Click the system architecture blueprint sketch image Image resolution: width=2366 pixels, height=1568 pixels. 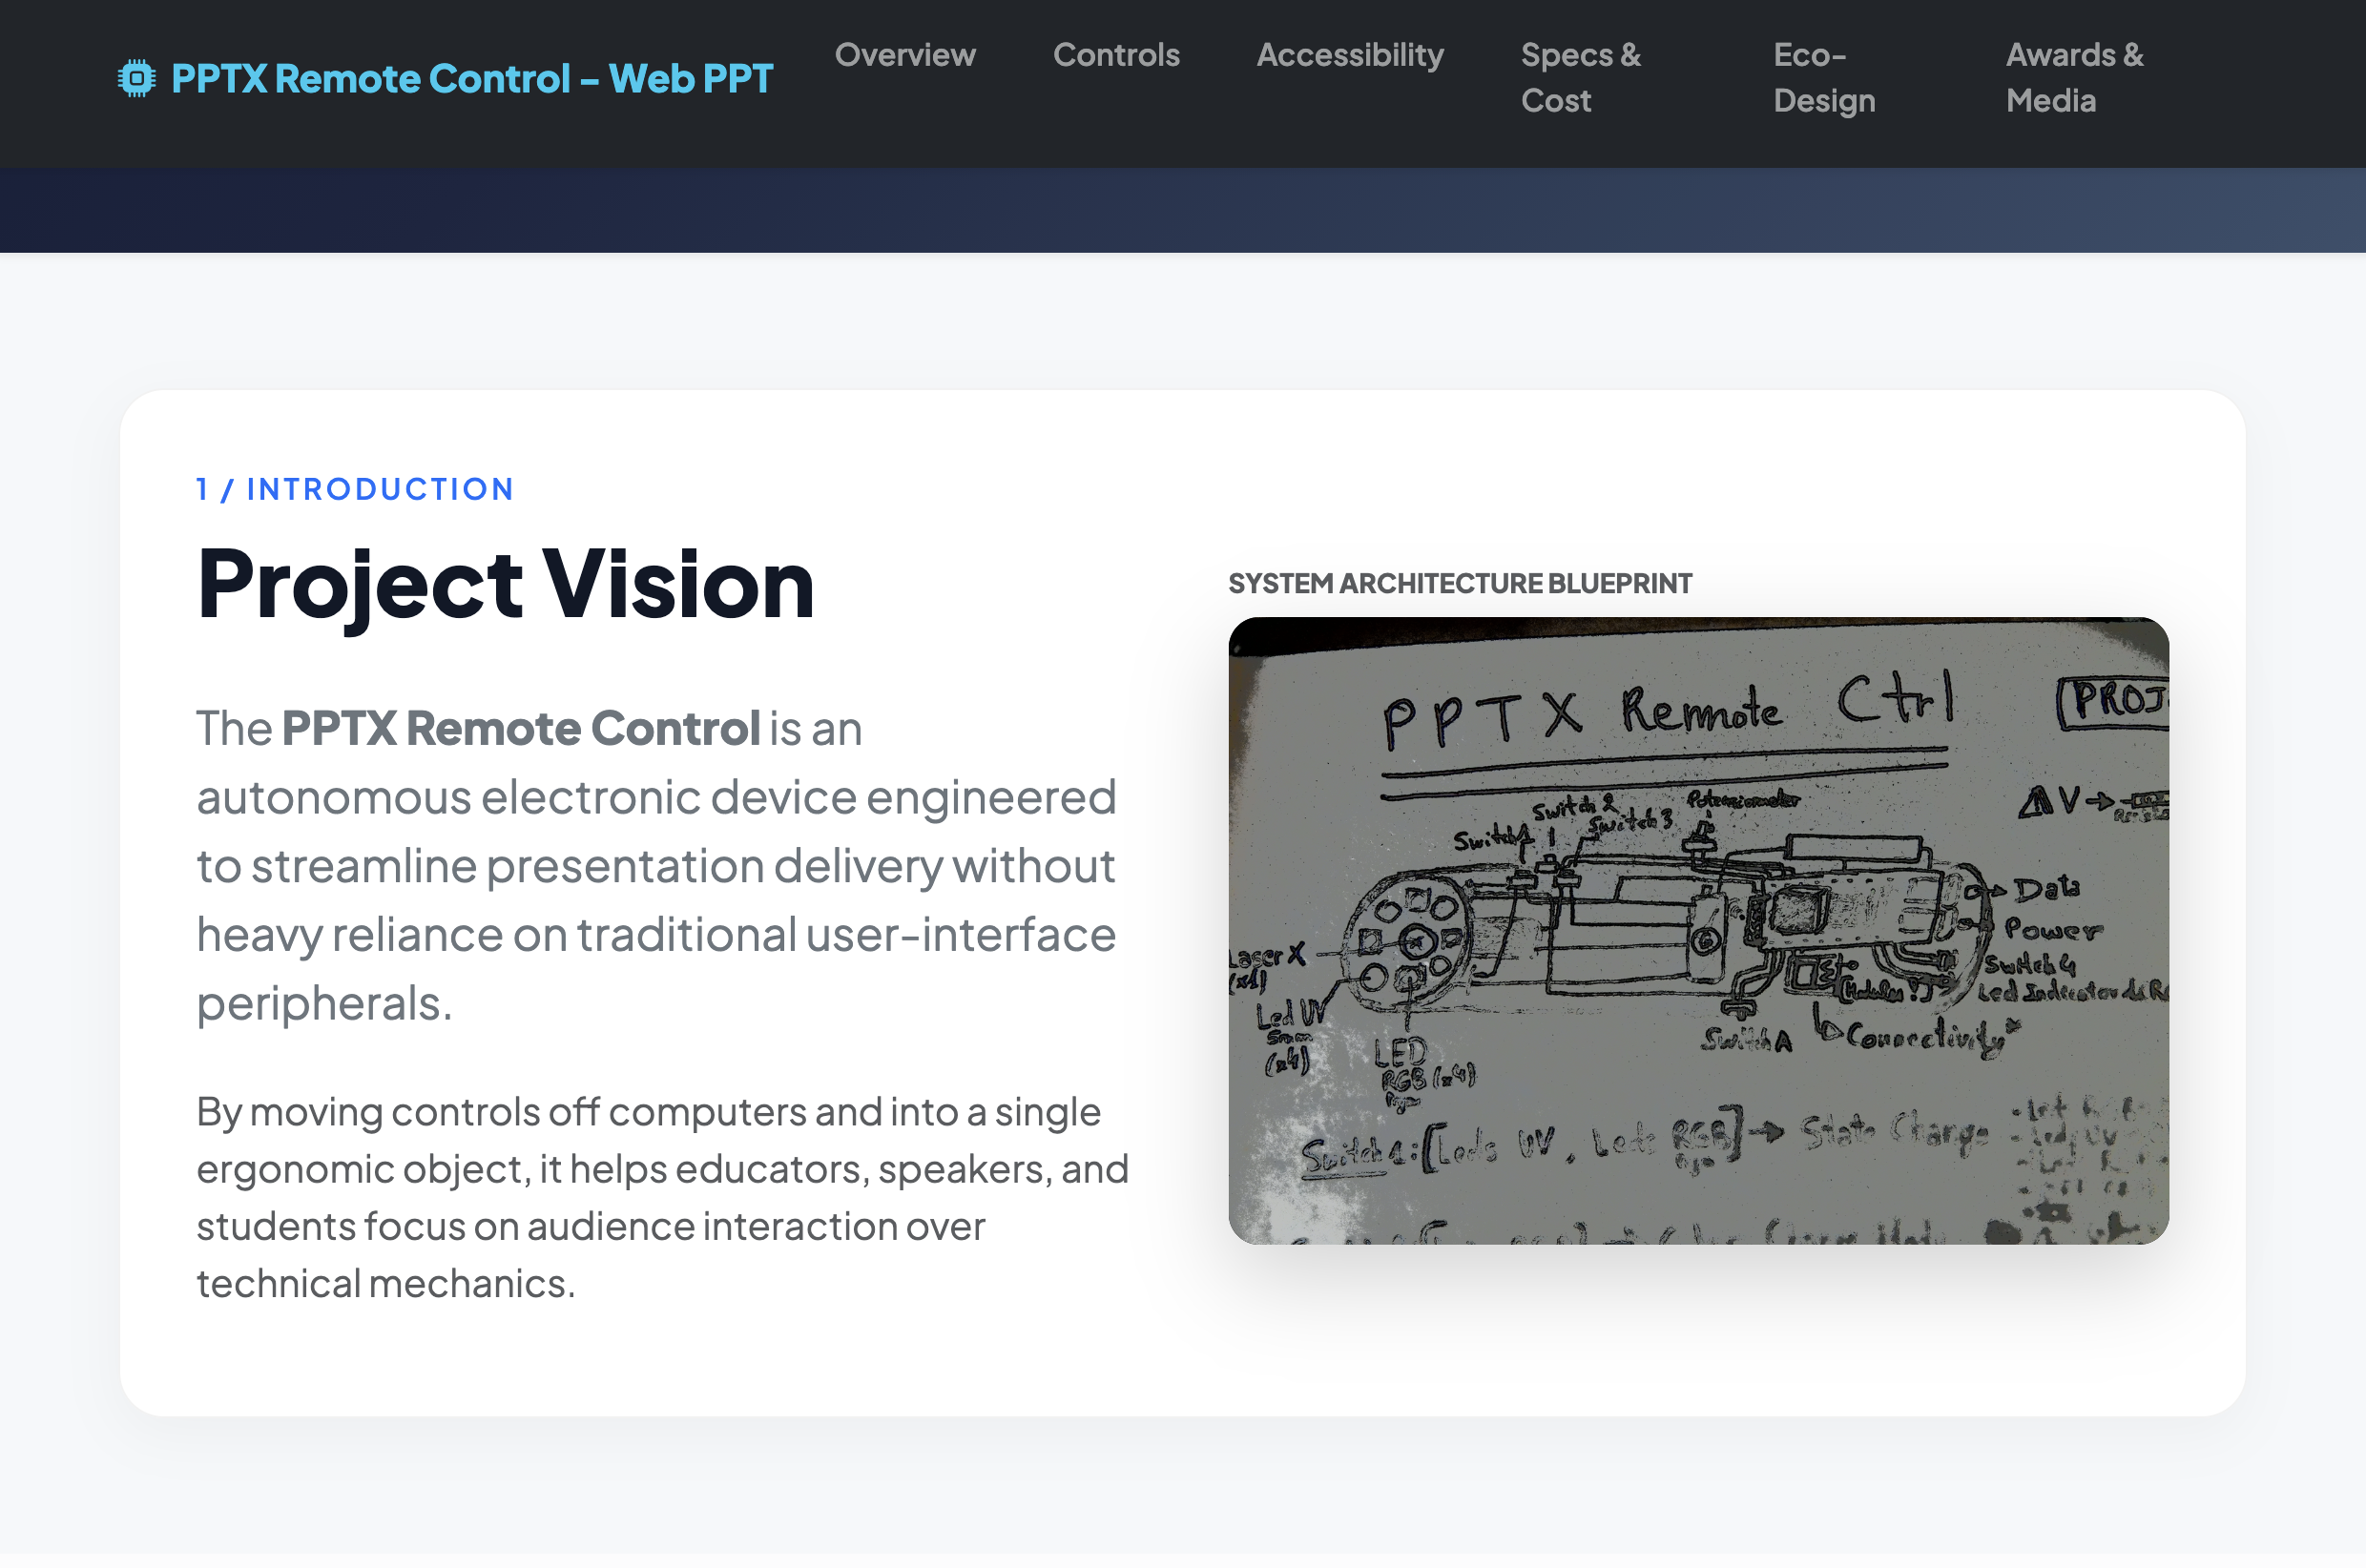click(x=1698, y=930)
